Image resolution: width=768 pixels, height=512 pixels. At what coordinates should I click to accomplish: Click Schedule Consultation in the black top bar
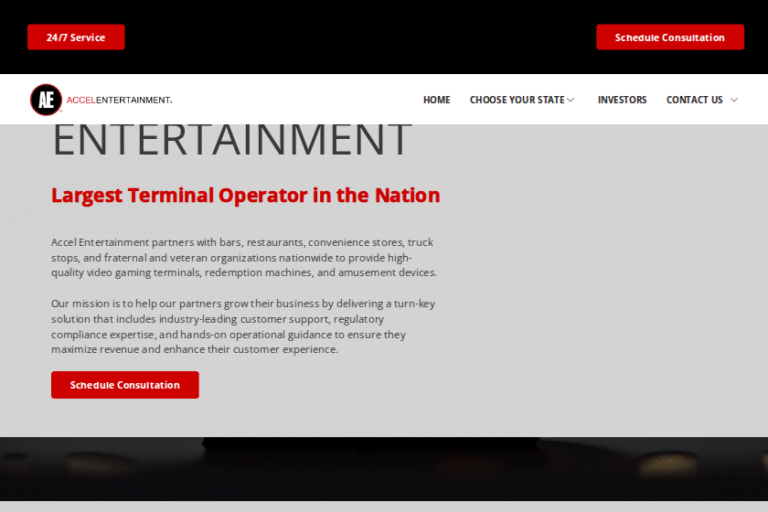670,37
